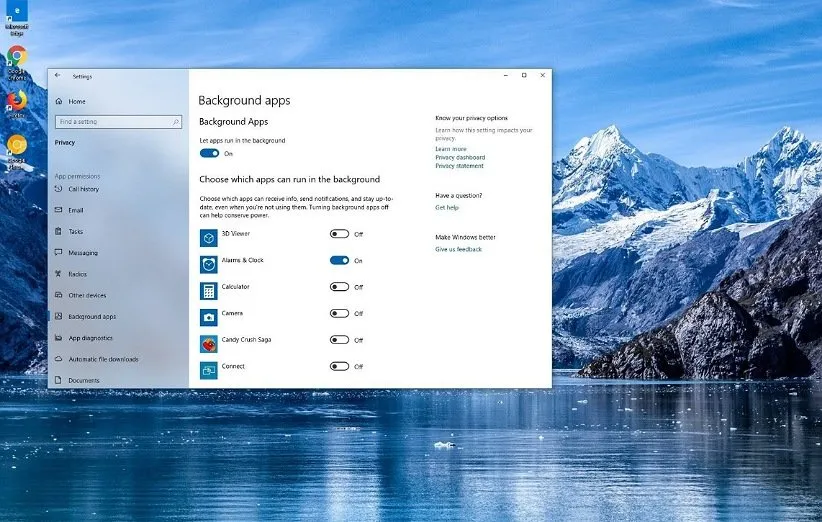Click the Find a setting search box
The width and height of the screenshot is (822, 522).
pyautogui.click(x=113, y=122)
